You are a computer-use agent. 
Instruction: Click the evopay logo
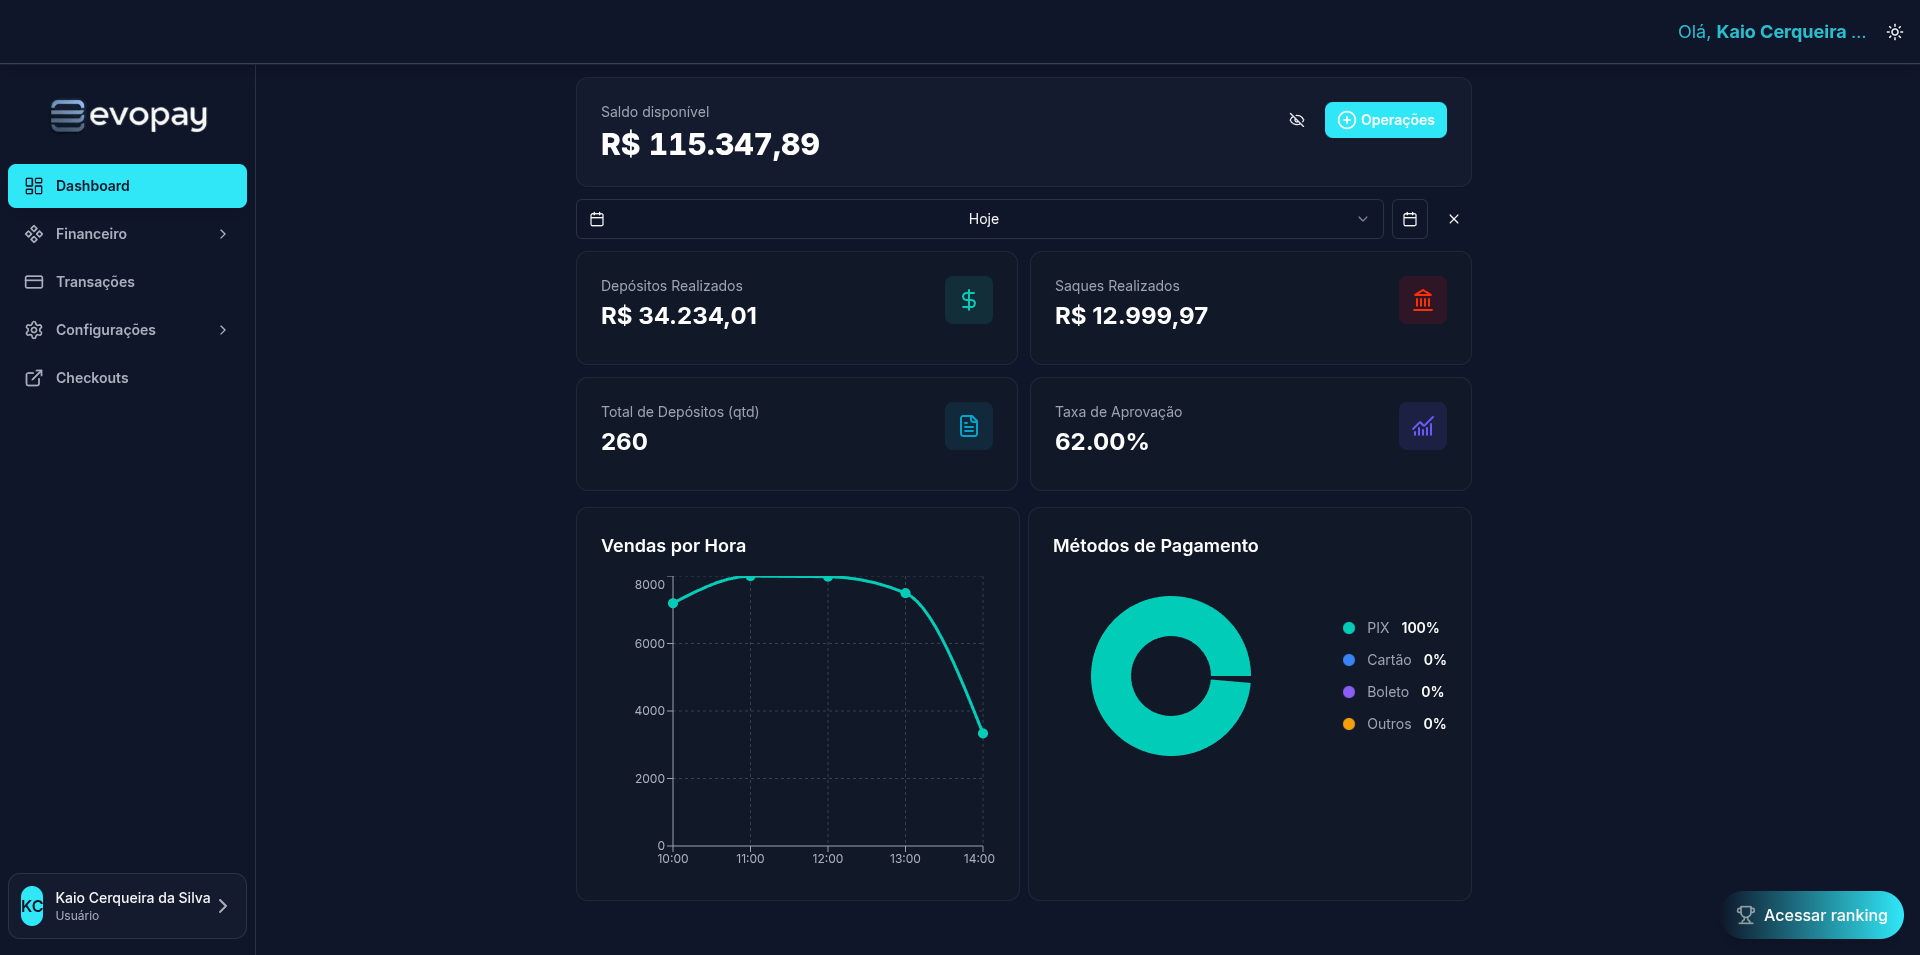click(x=127, y=116)
